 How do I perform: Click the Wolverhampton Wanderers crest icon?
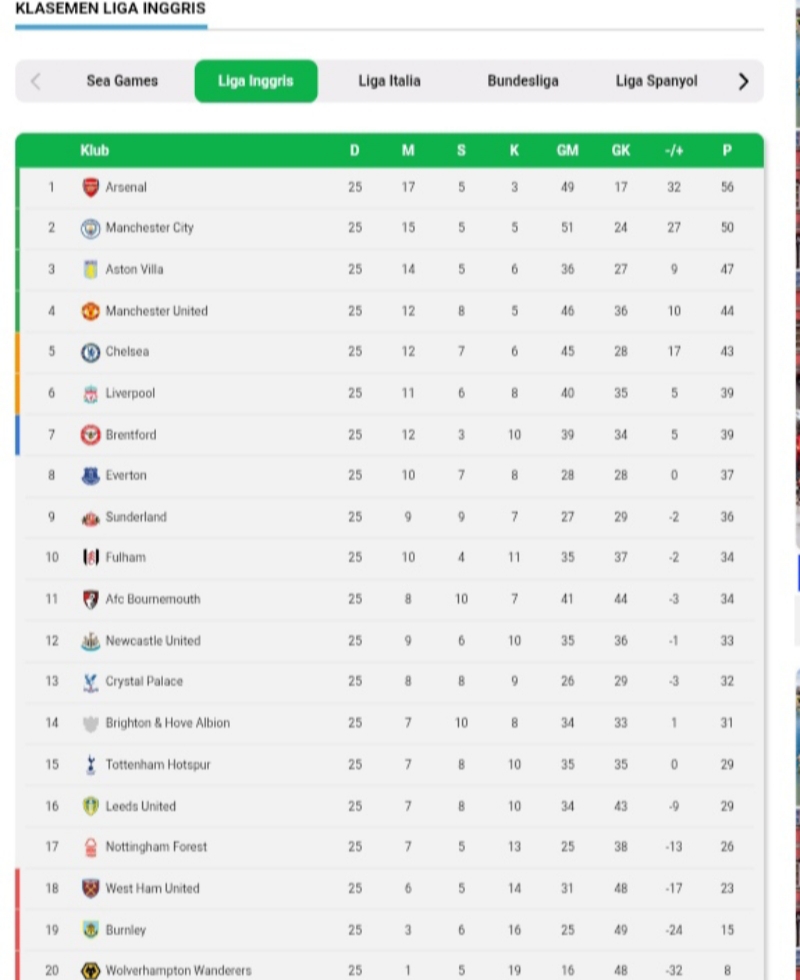(91, 971)
